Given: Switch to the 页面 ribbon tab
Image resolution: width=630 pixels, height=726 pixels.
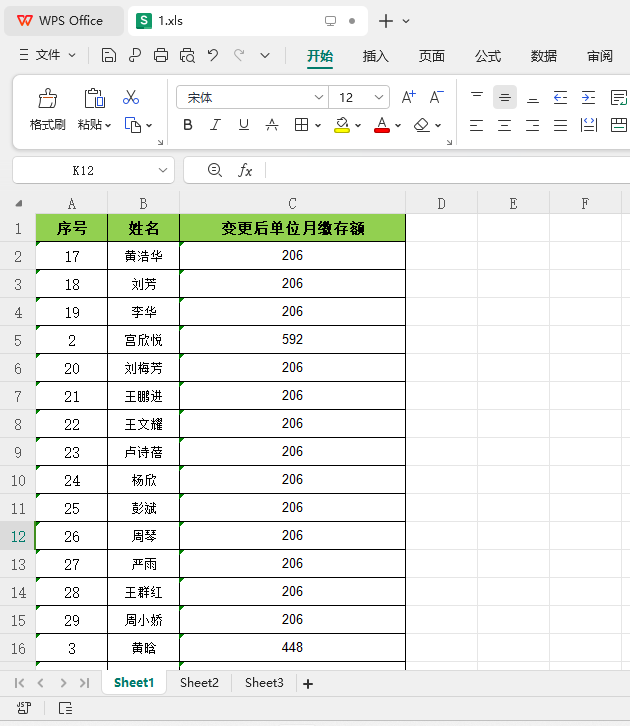Looking at the screenshot, I should click(x=431, y=56).
